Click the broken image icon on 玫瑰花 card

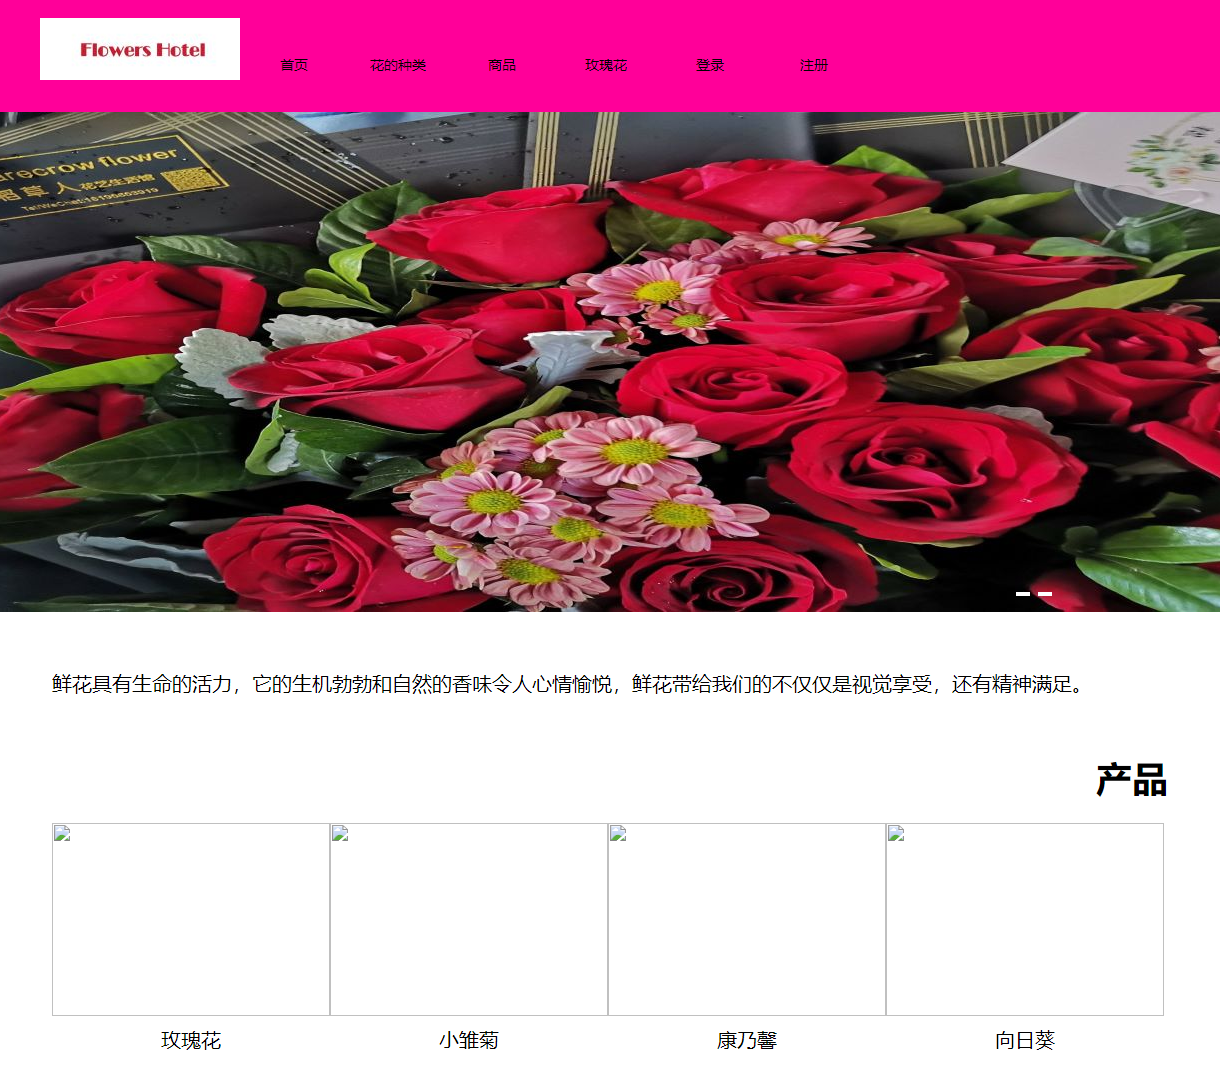click(61, 833)
